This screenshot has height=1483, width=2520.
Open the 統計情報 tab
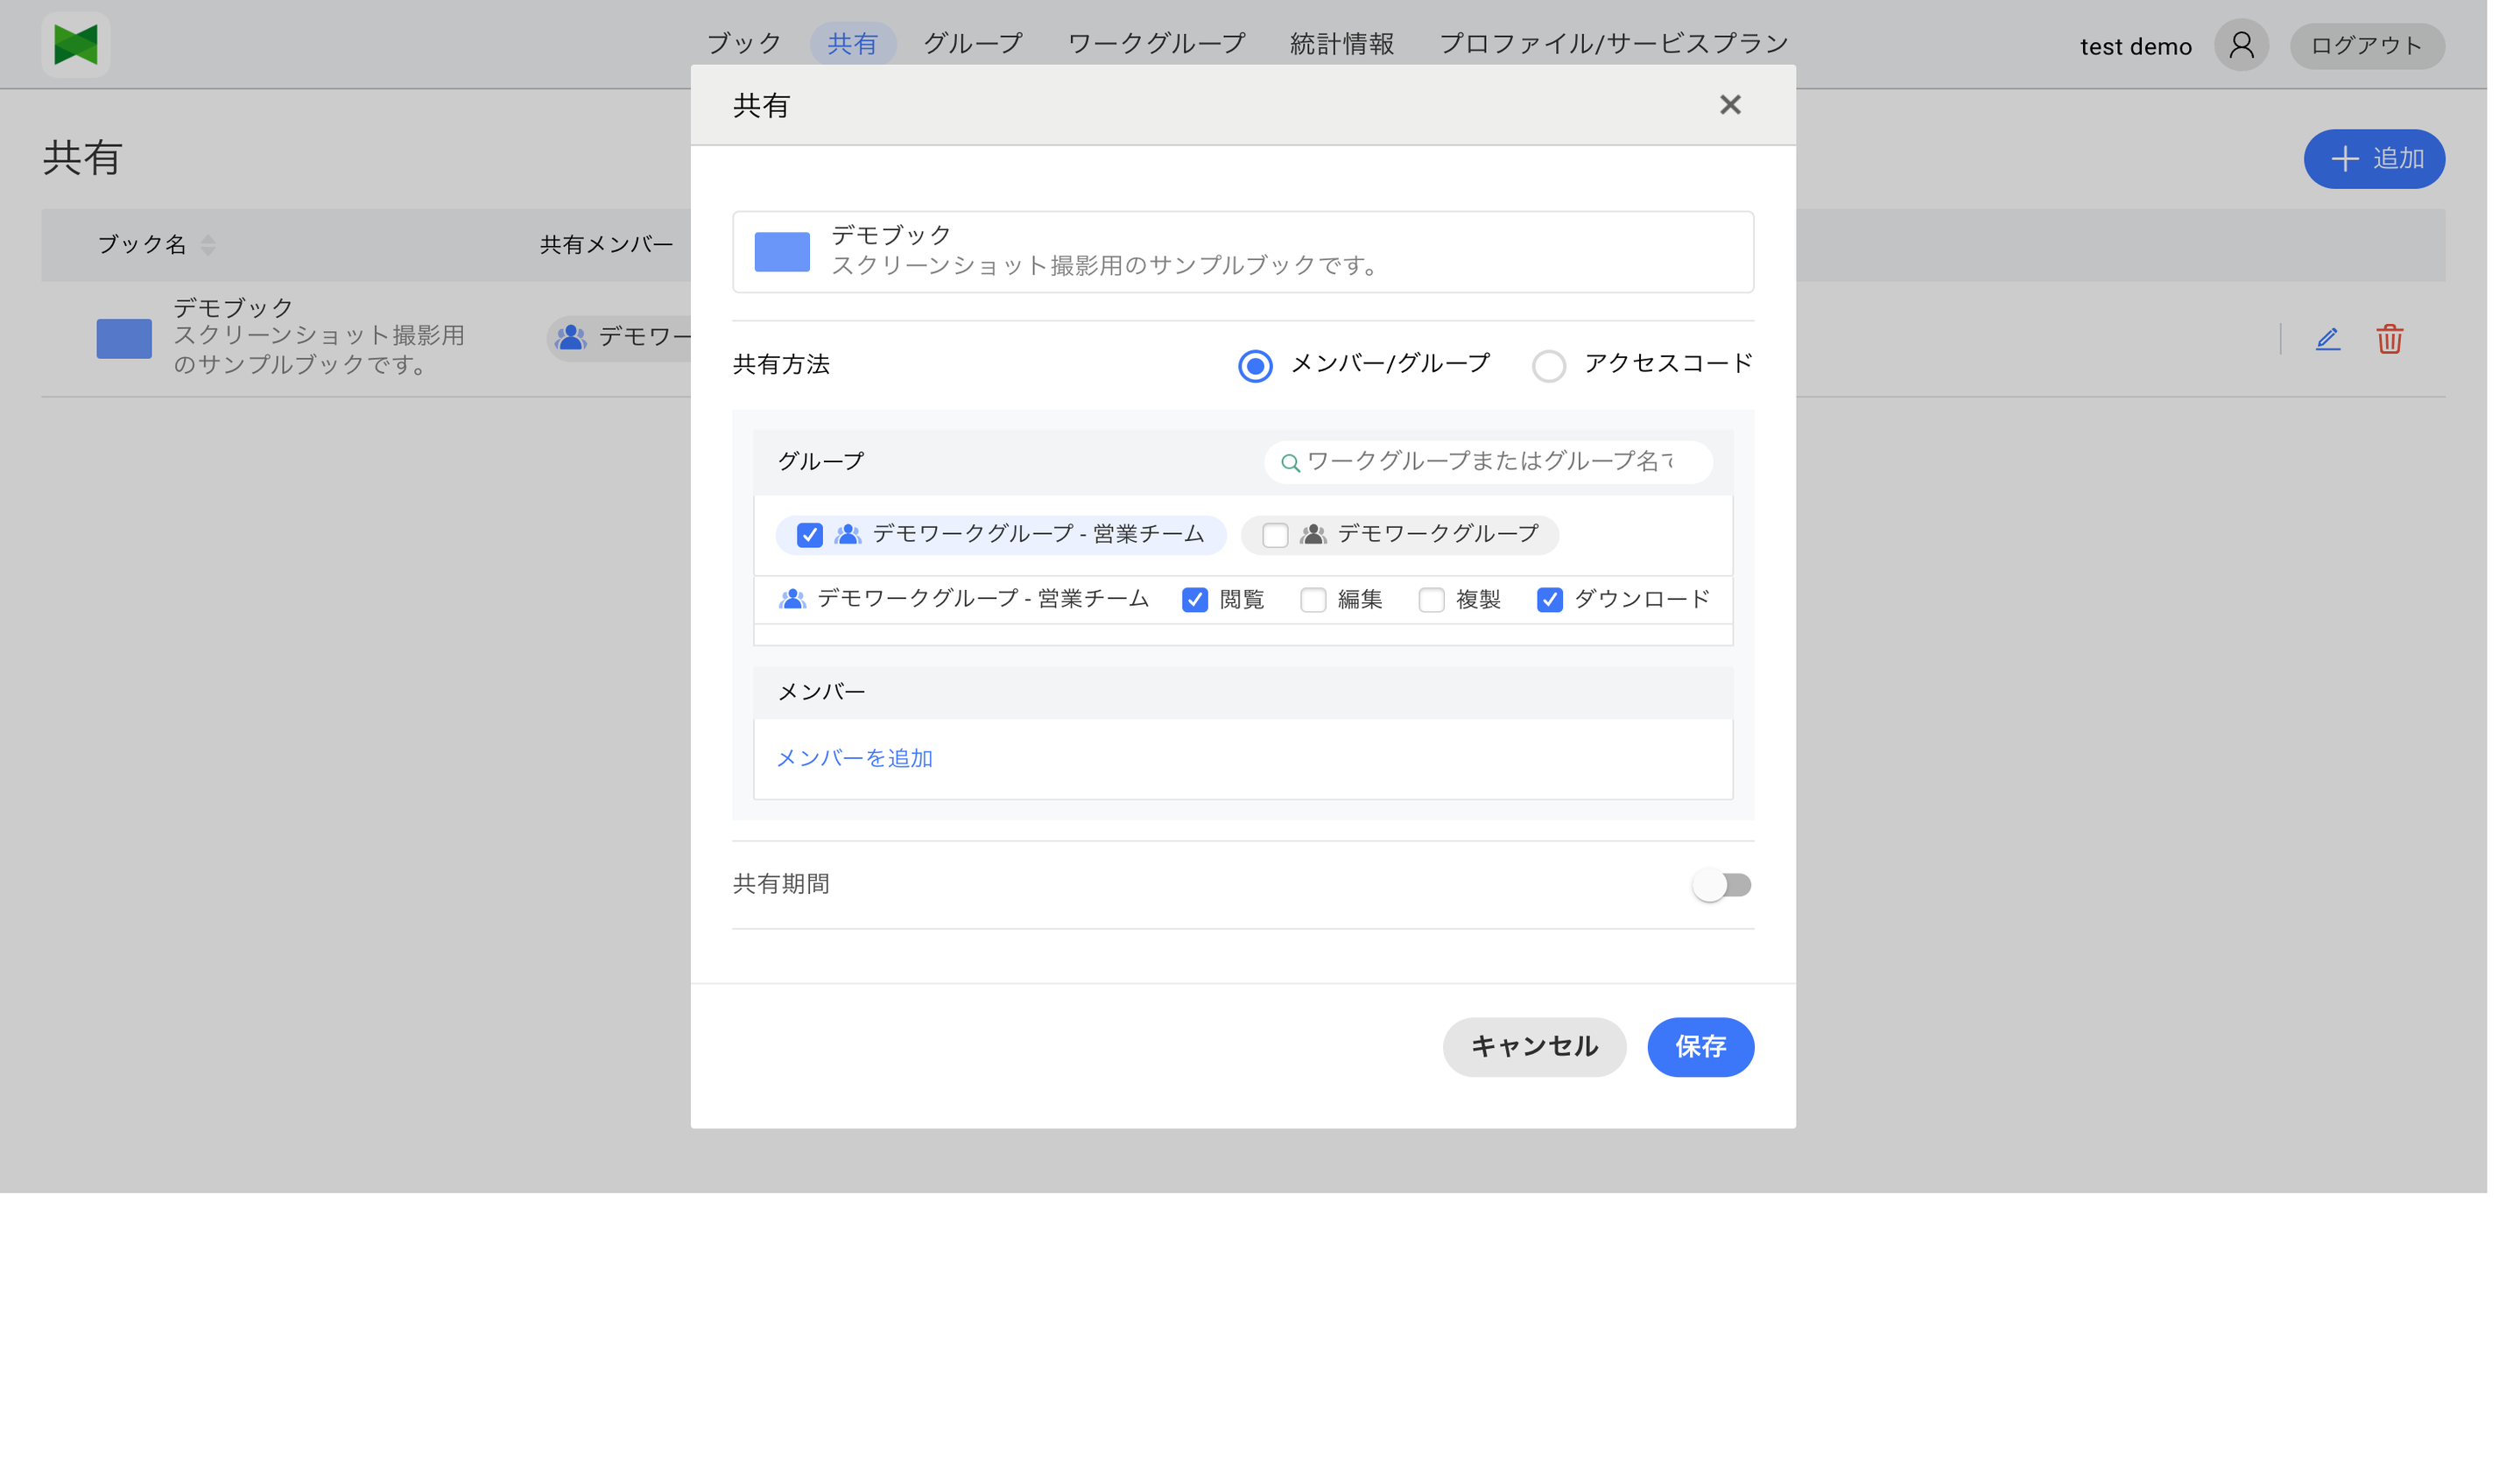pos(1341,44)
